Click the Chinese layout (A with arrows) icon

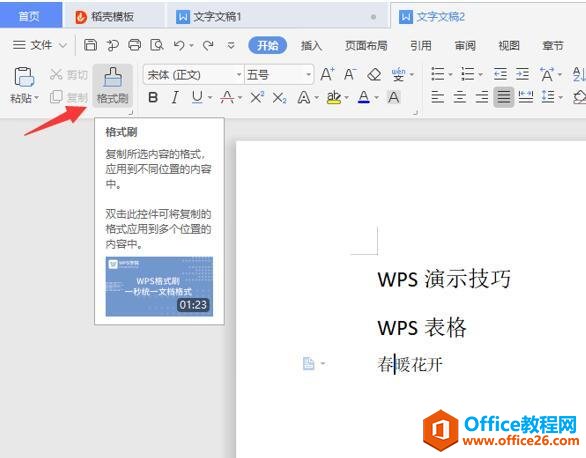[x=547, y=74]
